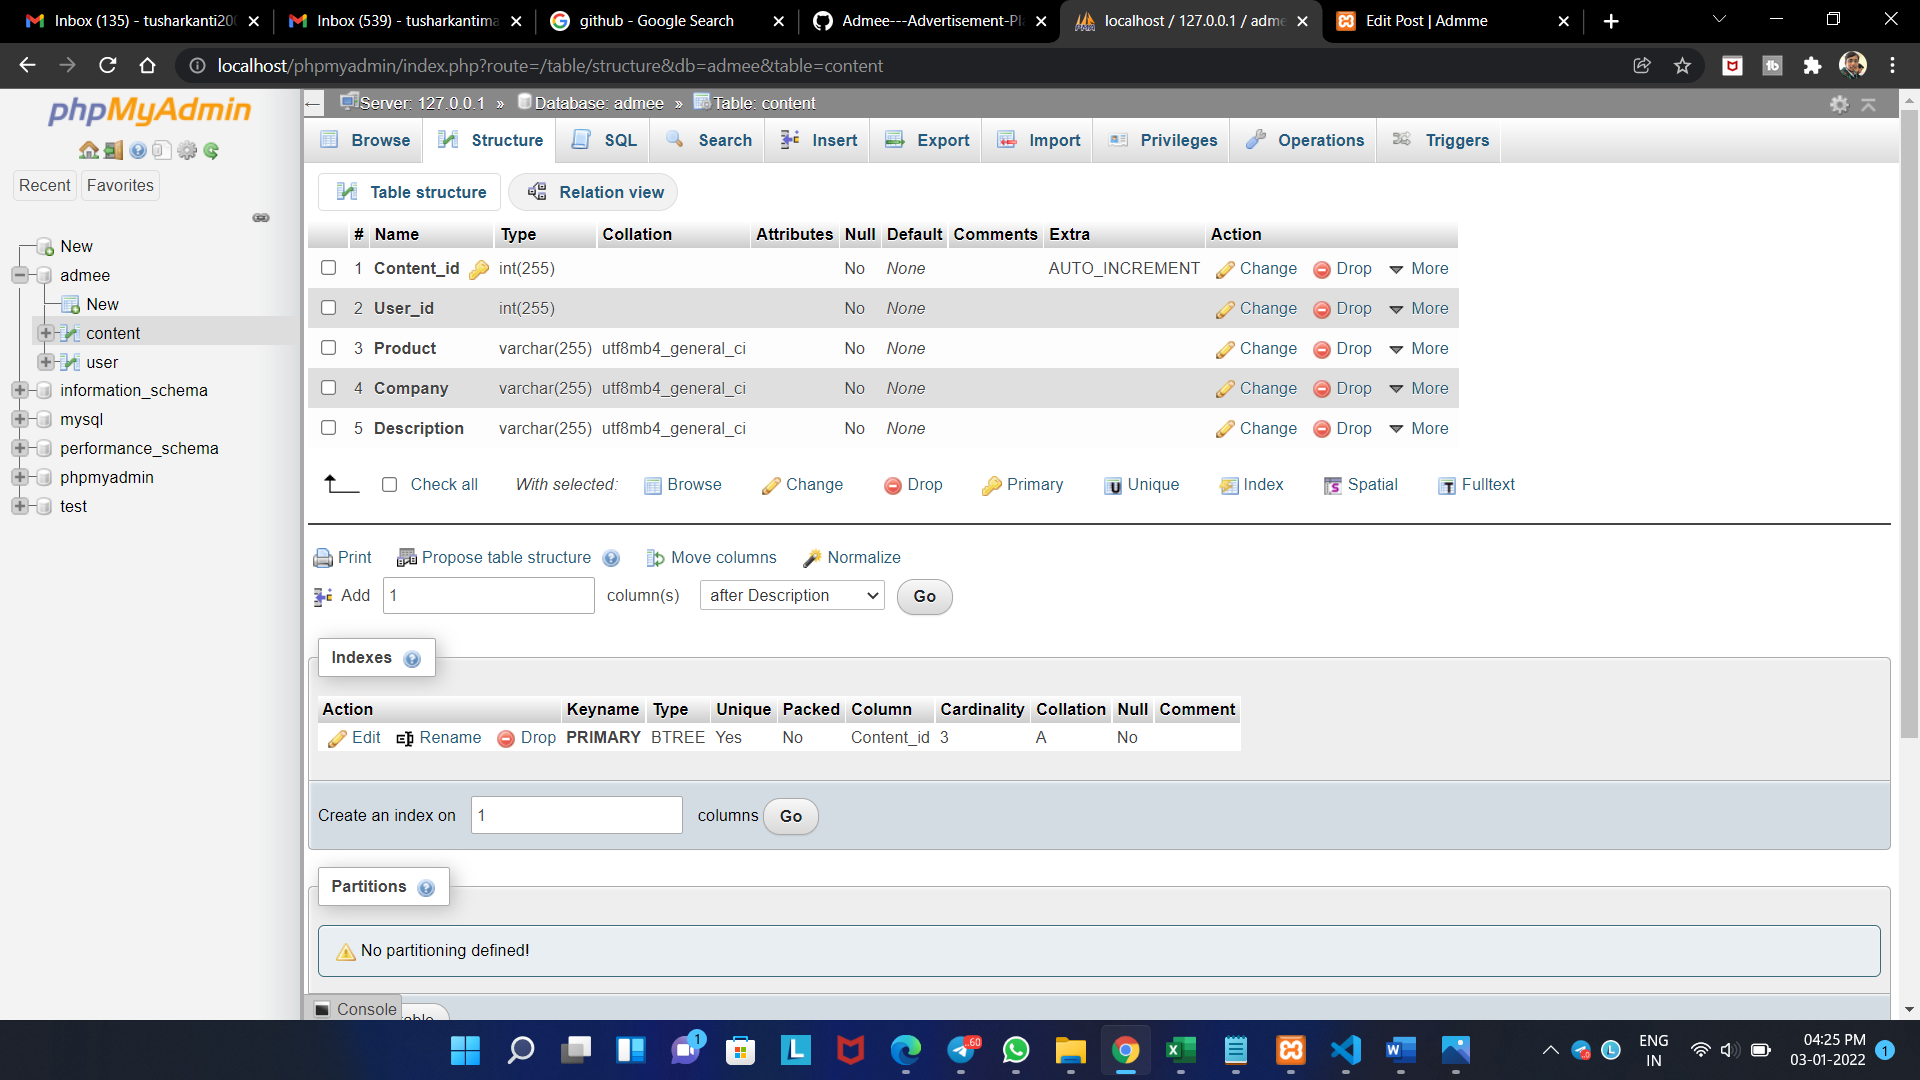Open the after Description dropdown

(x=791, y=595)
